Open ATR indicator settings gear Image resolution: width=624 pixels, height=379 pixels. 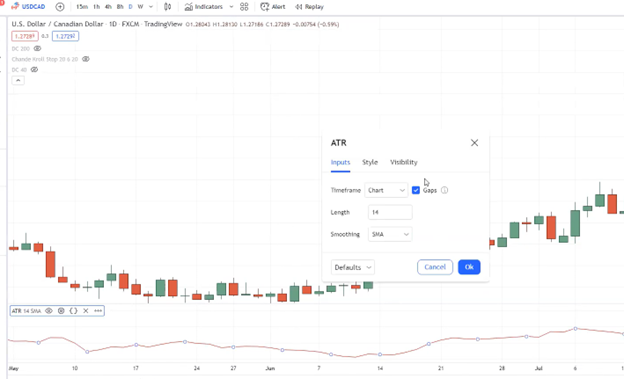[61, 311]
